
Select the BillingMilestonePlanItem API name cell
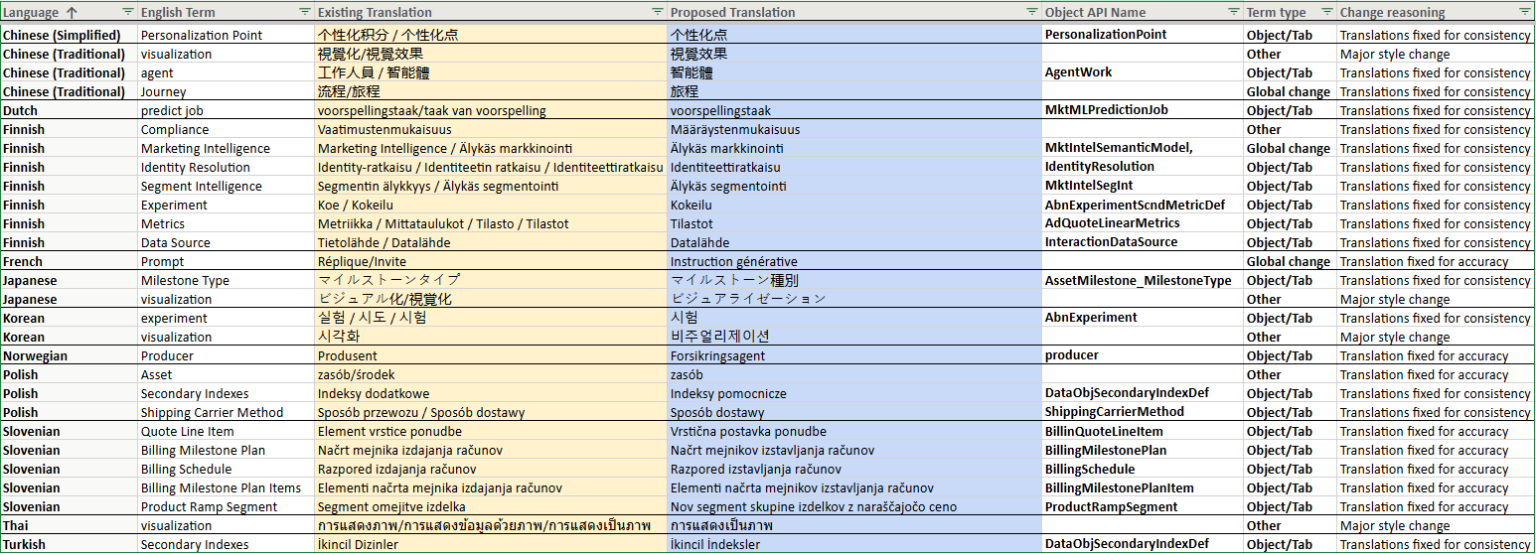pos(1142,488)
